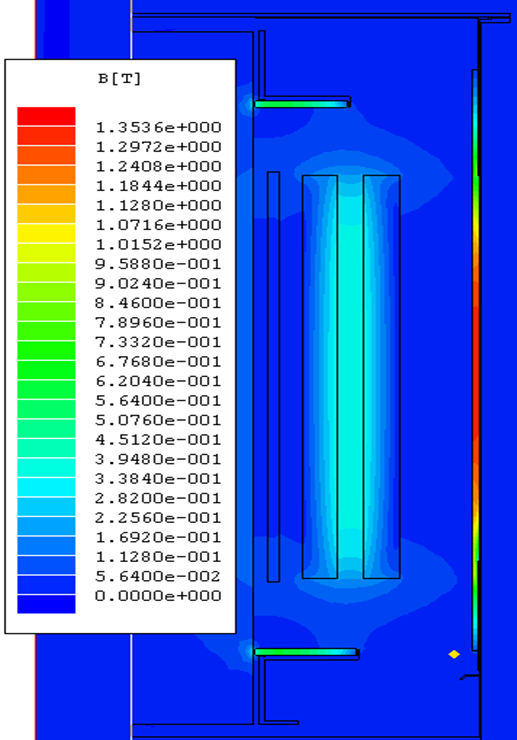Select the 5.0760e-001 legend value
The height and width of the screenshot is (740, 517).
[x=159, y=420]
